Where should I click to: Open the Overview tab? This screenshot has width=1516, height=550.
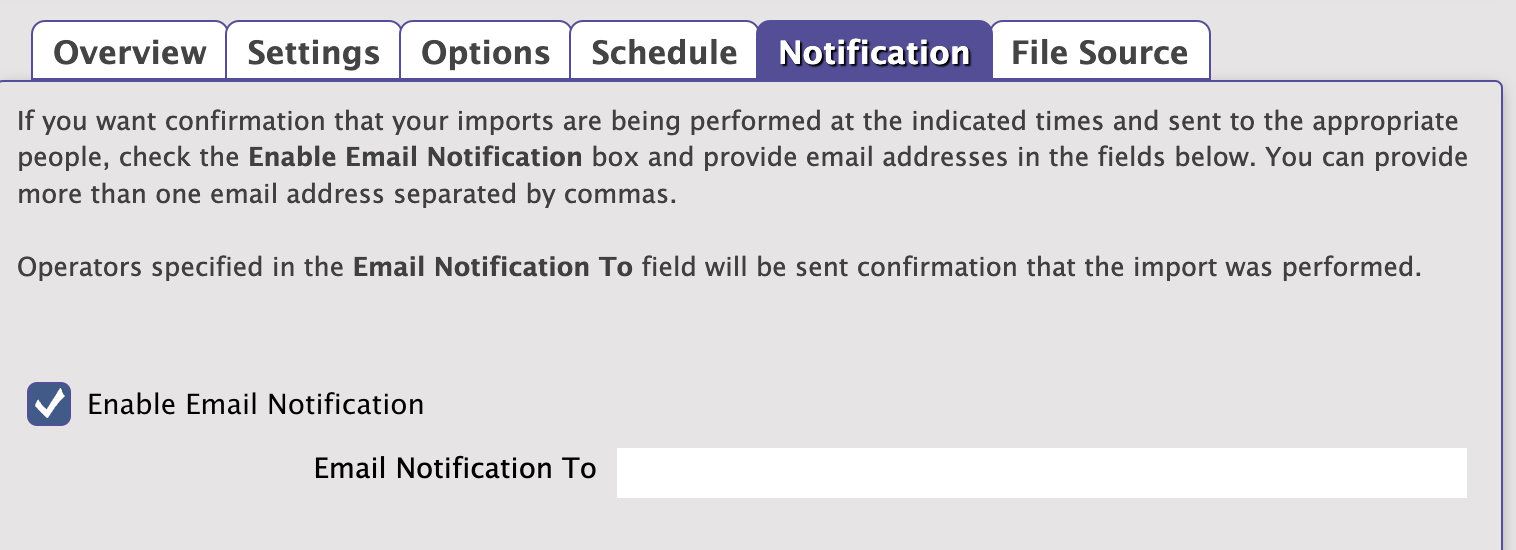coord(130,52)
